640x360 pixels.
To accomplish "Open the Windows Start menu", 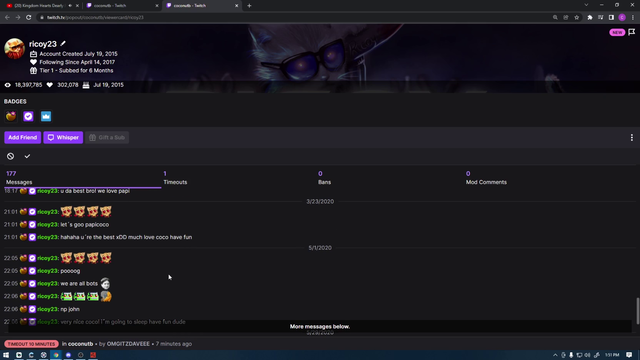I will click(6, 355).
